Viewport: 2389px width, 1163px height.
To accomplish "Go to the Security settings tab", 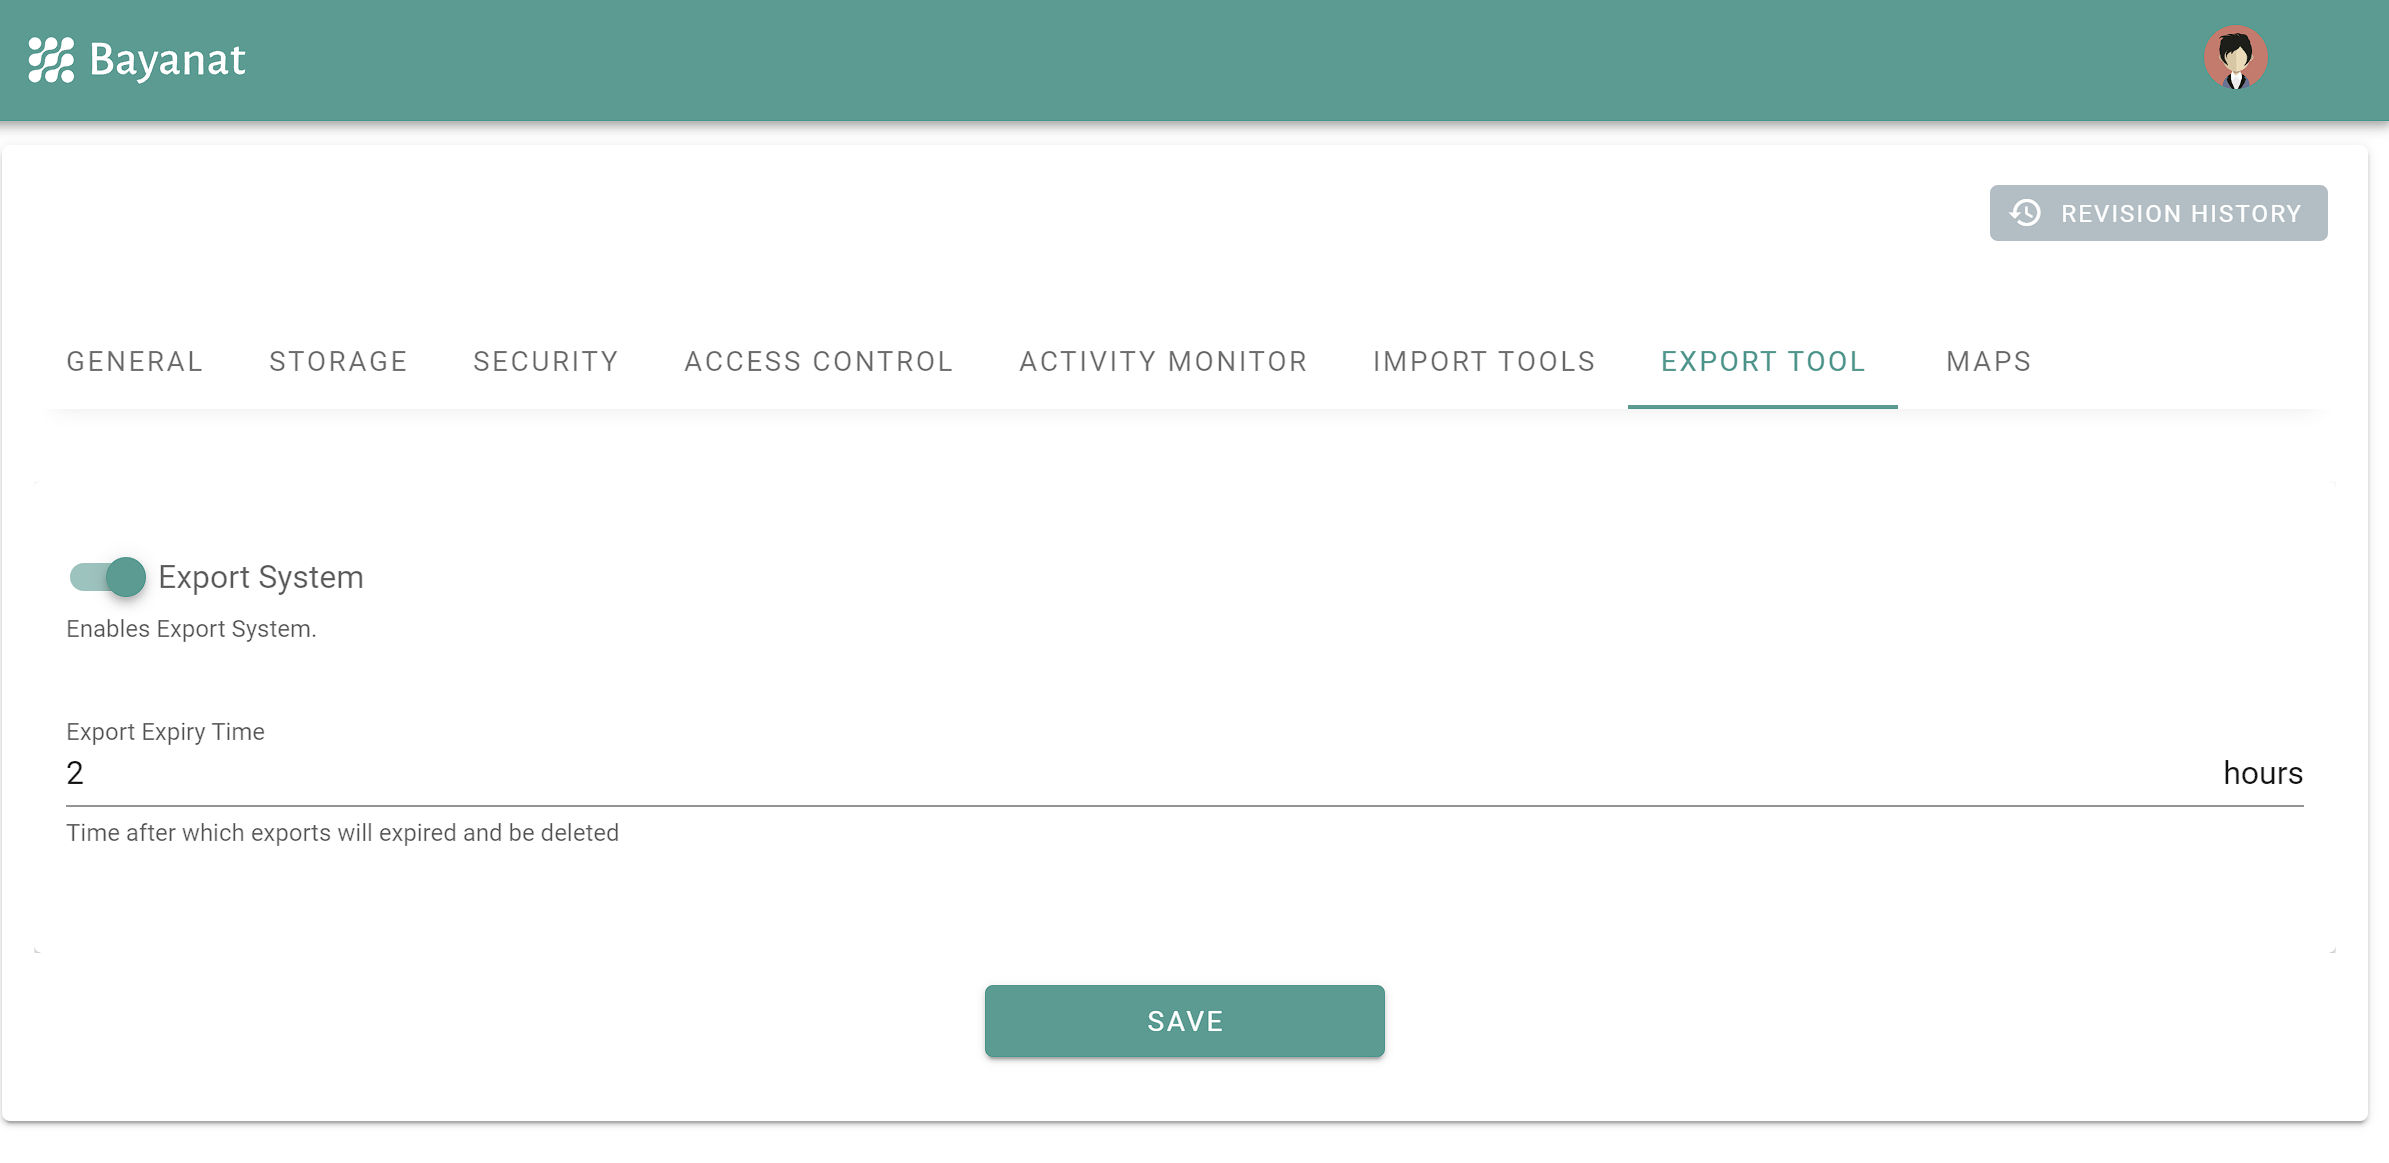I will (546, 361).
